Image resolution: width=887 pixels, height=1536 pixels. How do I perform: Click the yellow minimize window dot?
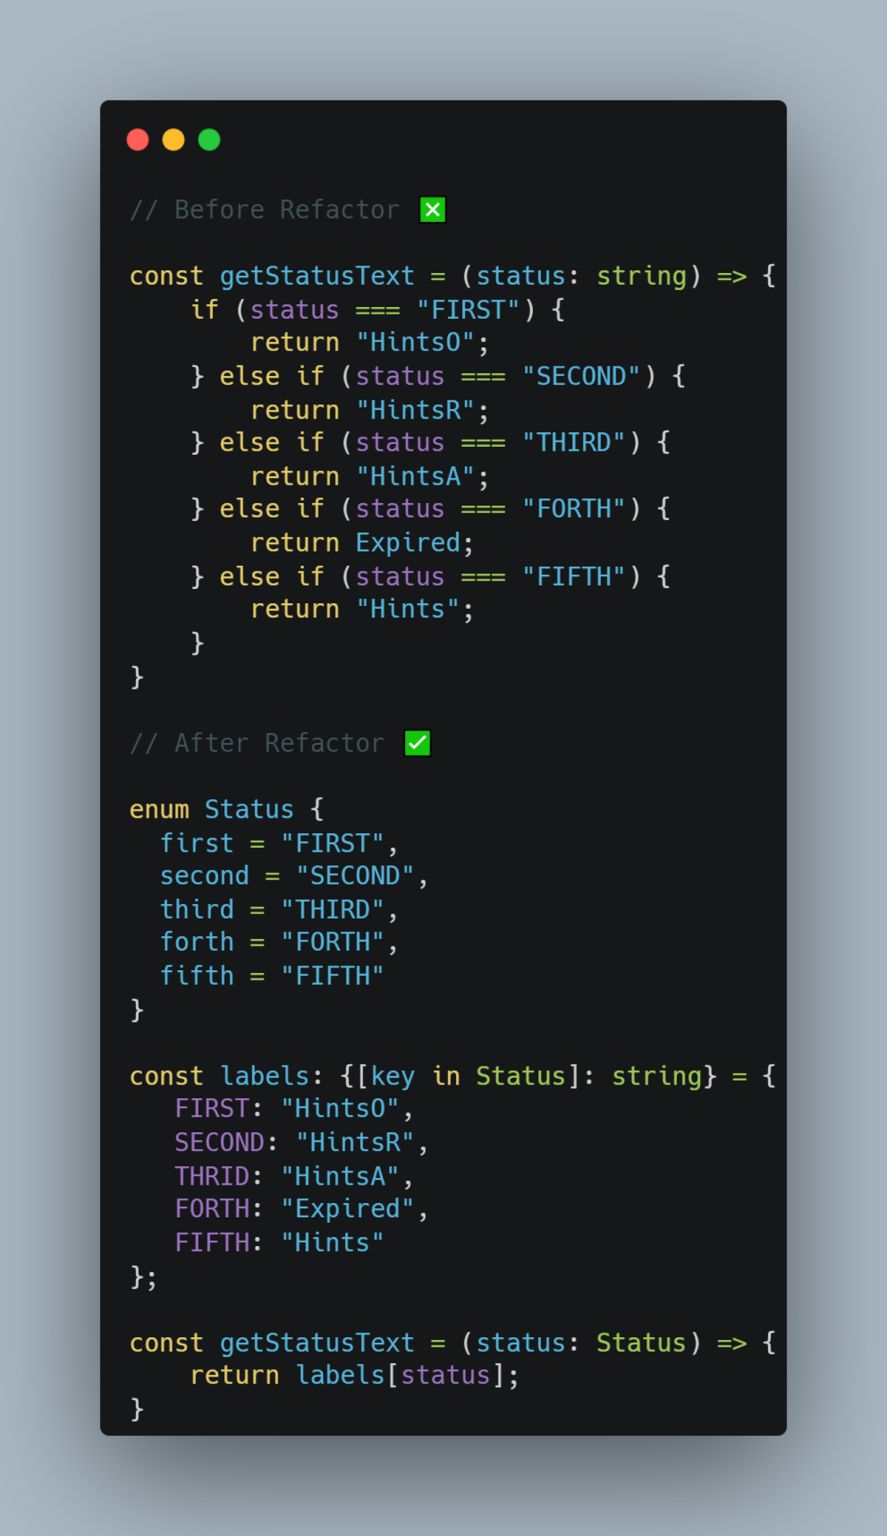174,140
